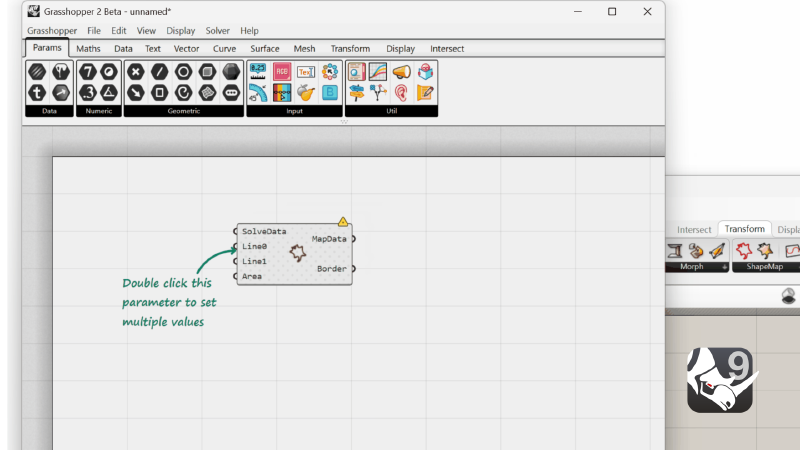Pick the colour gradient input icon
Image resolution: width=800 pixels, height=450 pixels.
tap(282, 93)
